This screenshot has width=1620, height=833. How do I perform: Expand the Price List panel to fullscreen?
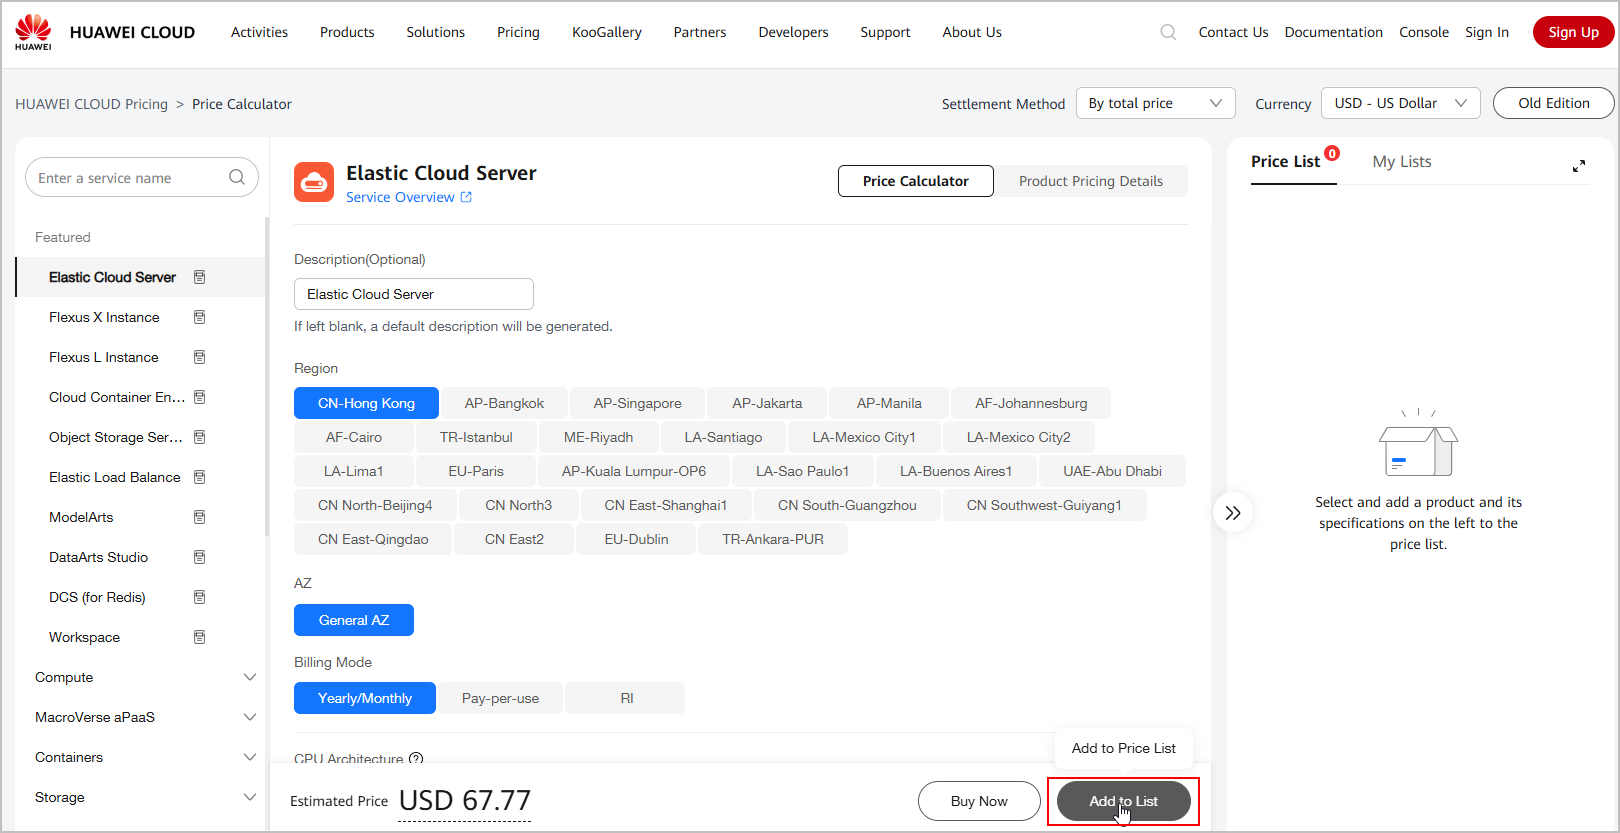pyautogui.click(x=1578, y=166)
